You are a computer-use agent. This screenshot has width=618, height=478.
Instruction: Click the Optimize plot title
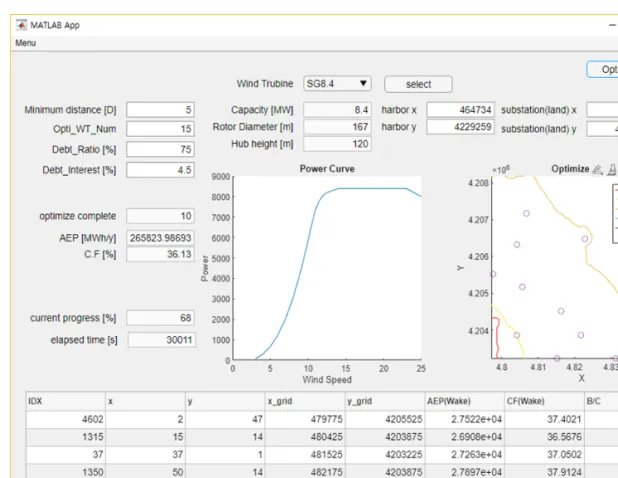570,169
